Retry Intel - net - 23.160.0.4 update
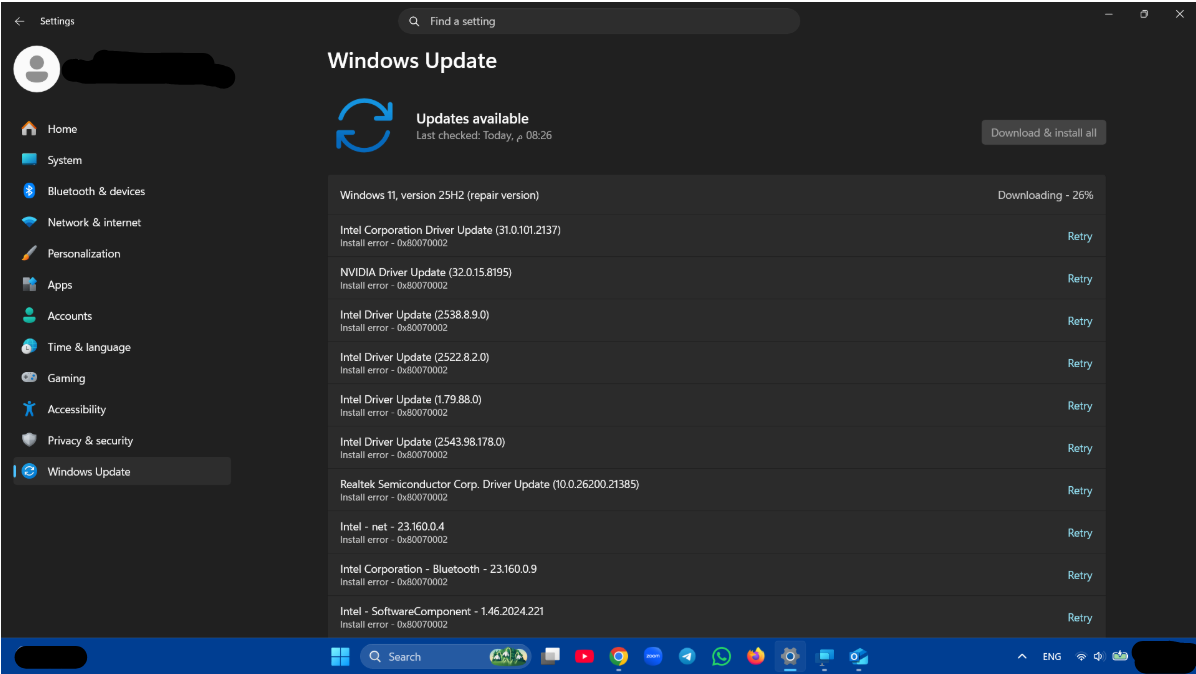 click(x=1079, y=533)
